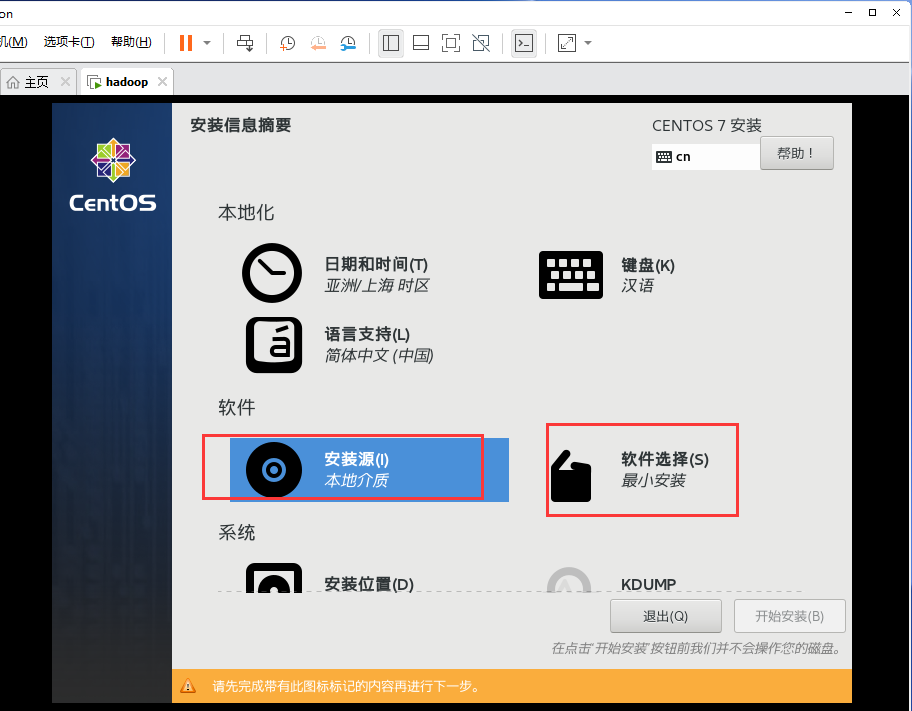Open the power button dropdown arrow
The width and height of the screenshot is (912, 711).
[206, 43]
